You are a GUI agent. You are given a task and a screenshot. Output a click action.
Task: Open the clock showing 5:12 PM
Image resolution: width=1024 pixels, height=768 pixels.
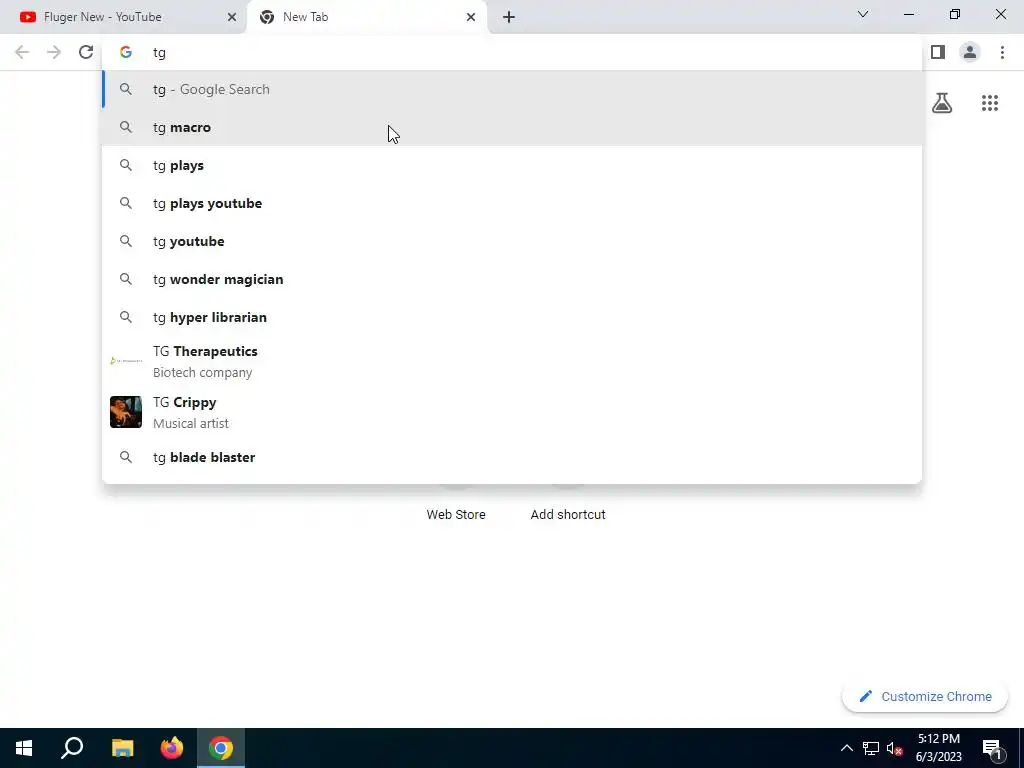click(x=938, y=748)
